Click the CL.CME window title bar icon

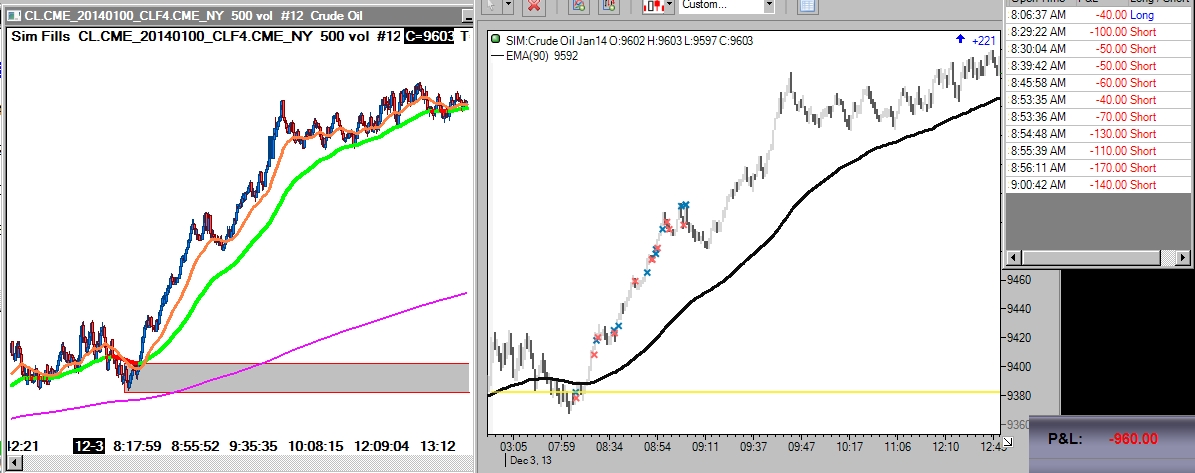coord(15,15)
